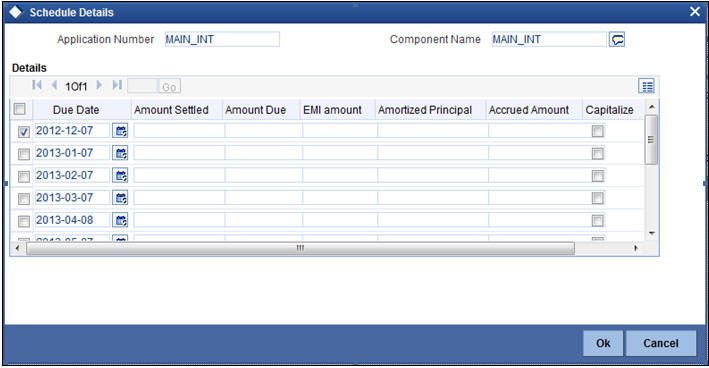Open calendar picker for 2013-01-07 row
The height and width of the screenshot is (368, 709).
click(120, 153)
